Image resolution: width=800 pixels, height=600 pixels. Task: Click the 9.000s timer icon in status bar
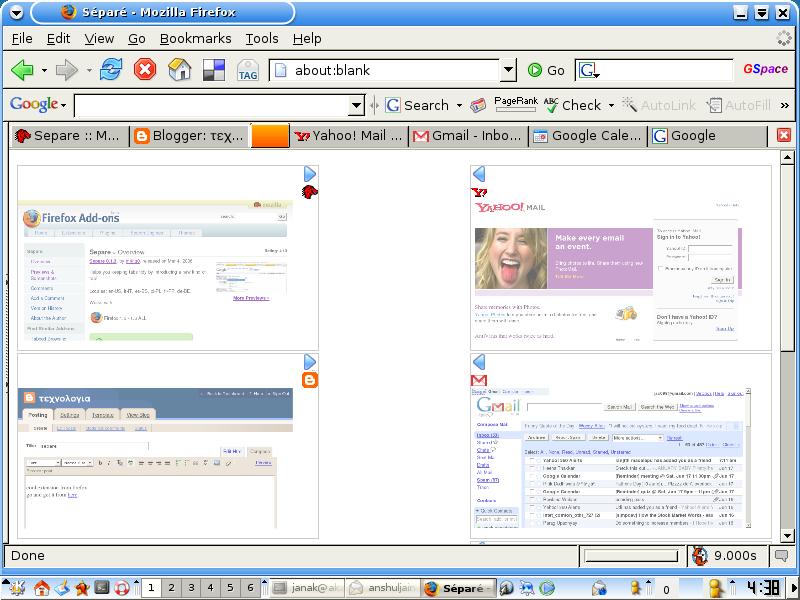[699, 556]
